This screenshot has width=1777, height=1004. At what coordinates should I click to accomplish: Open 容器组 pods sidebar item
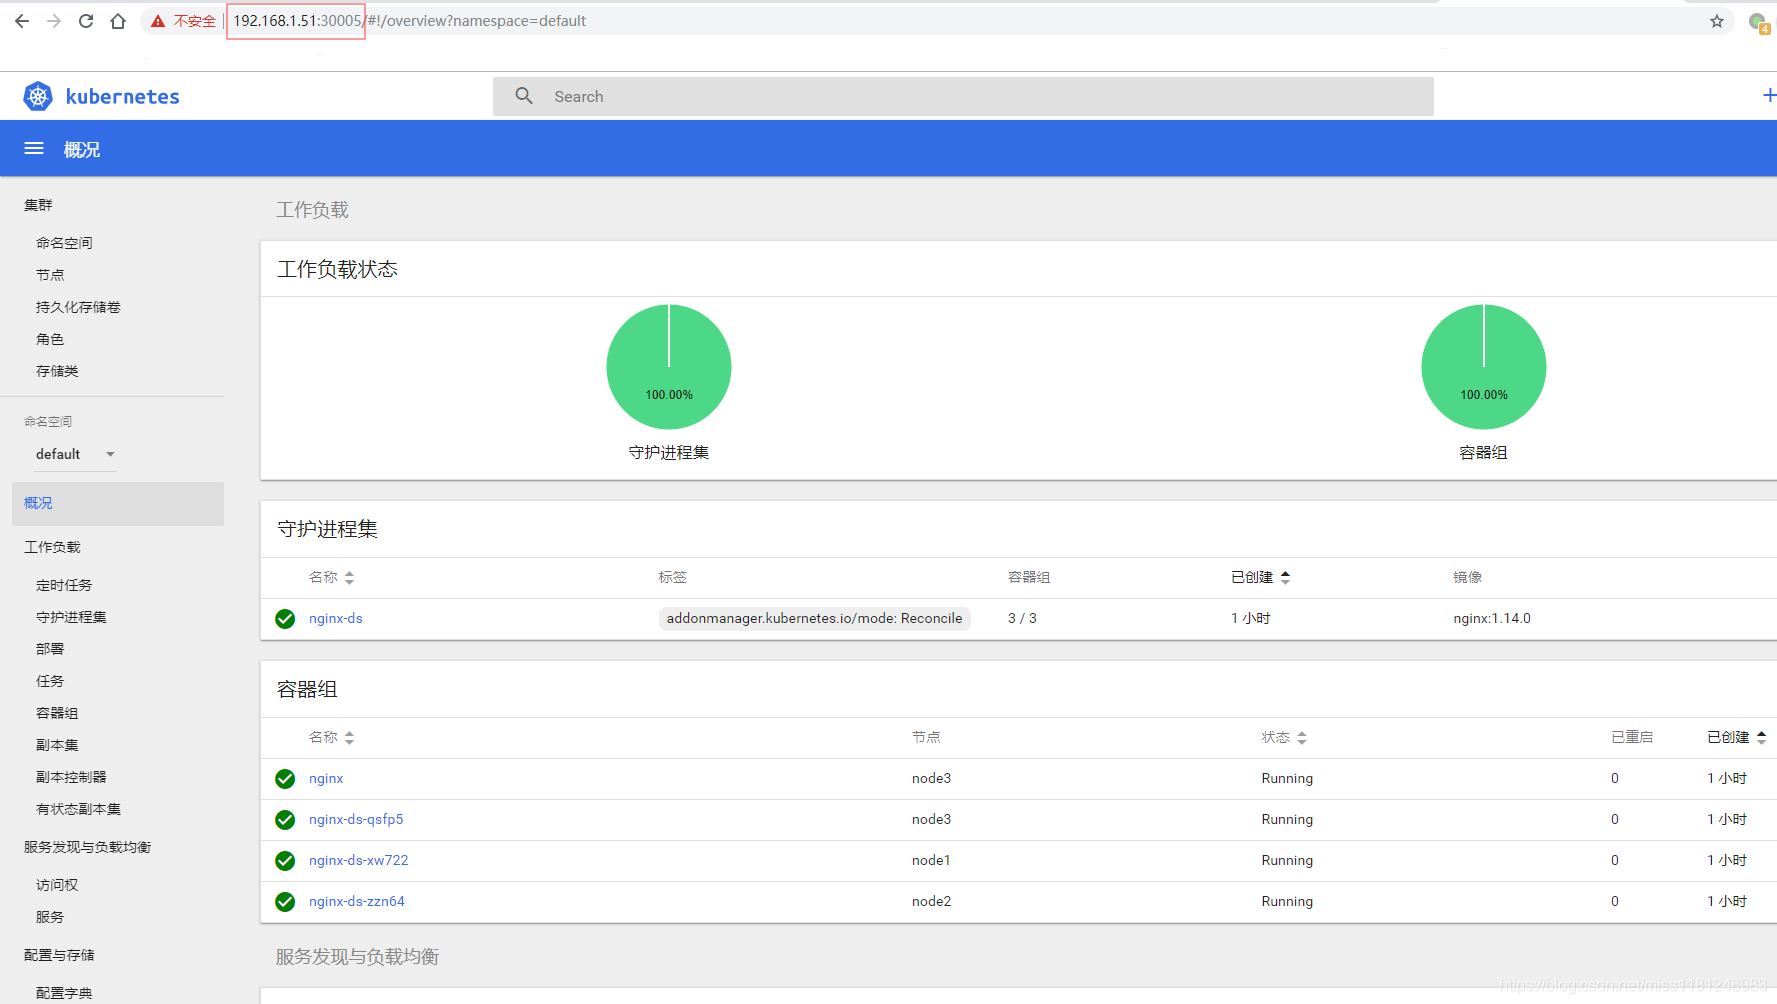click(57, 713)
